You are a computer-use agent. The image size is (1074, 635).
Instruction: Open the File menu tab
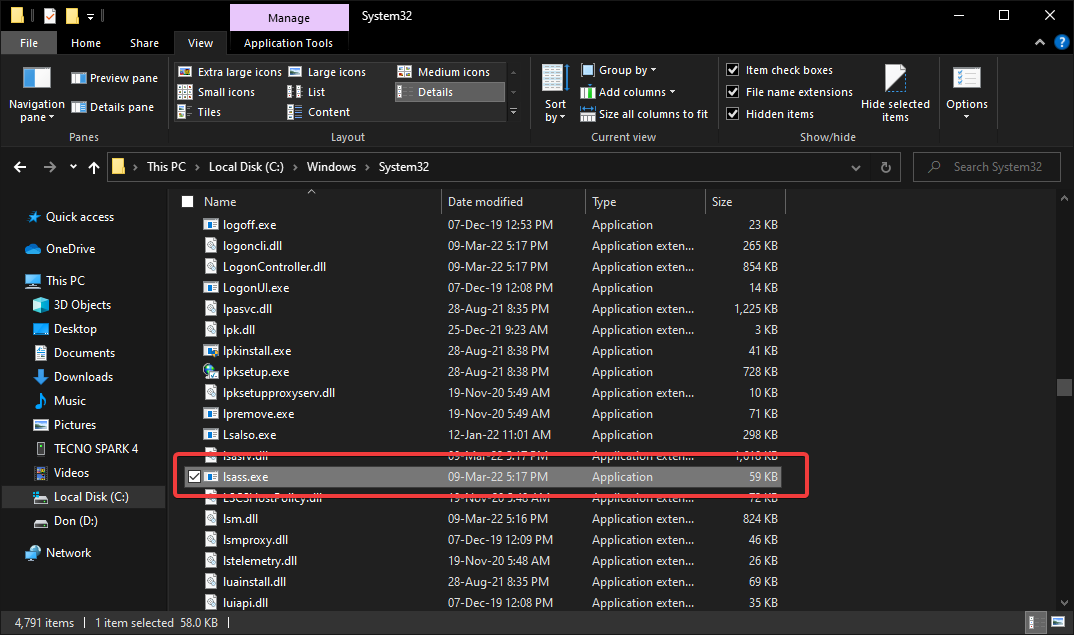(29, 43)
